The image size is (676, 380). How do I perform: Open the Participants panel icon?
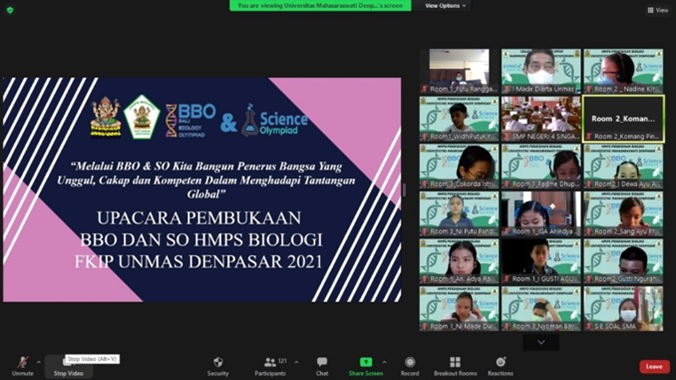coord(270,362)
